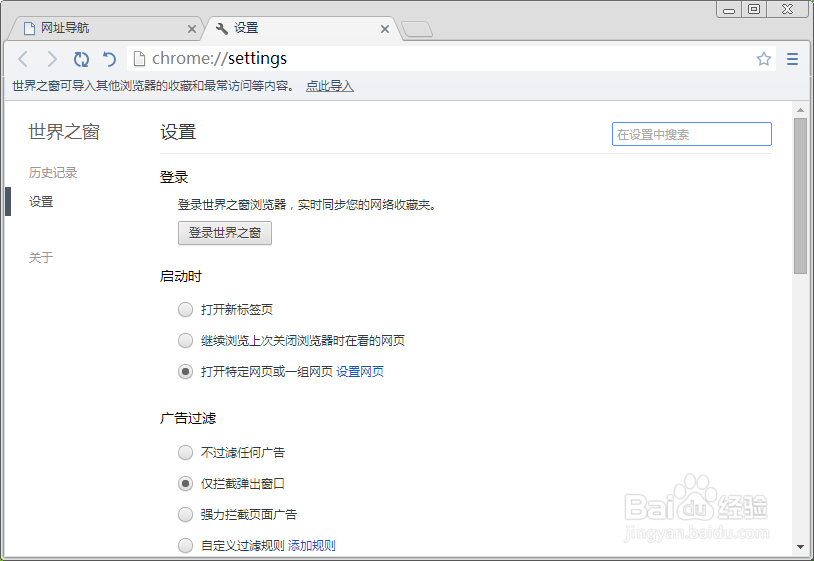Select 继续浏览上次关闭浏览器时在看的网页 option
This screenshot has width=814, height=561.
(185, 341)
